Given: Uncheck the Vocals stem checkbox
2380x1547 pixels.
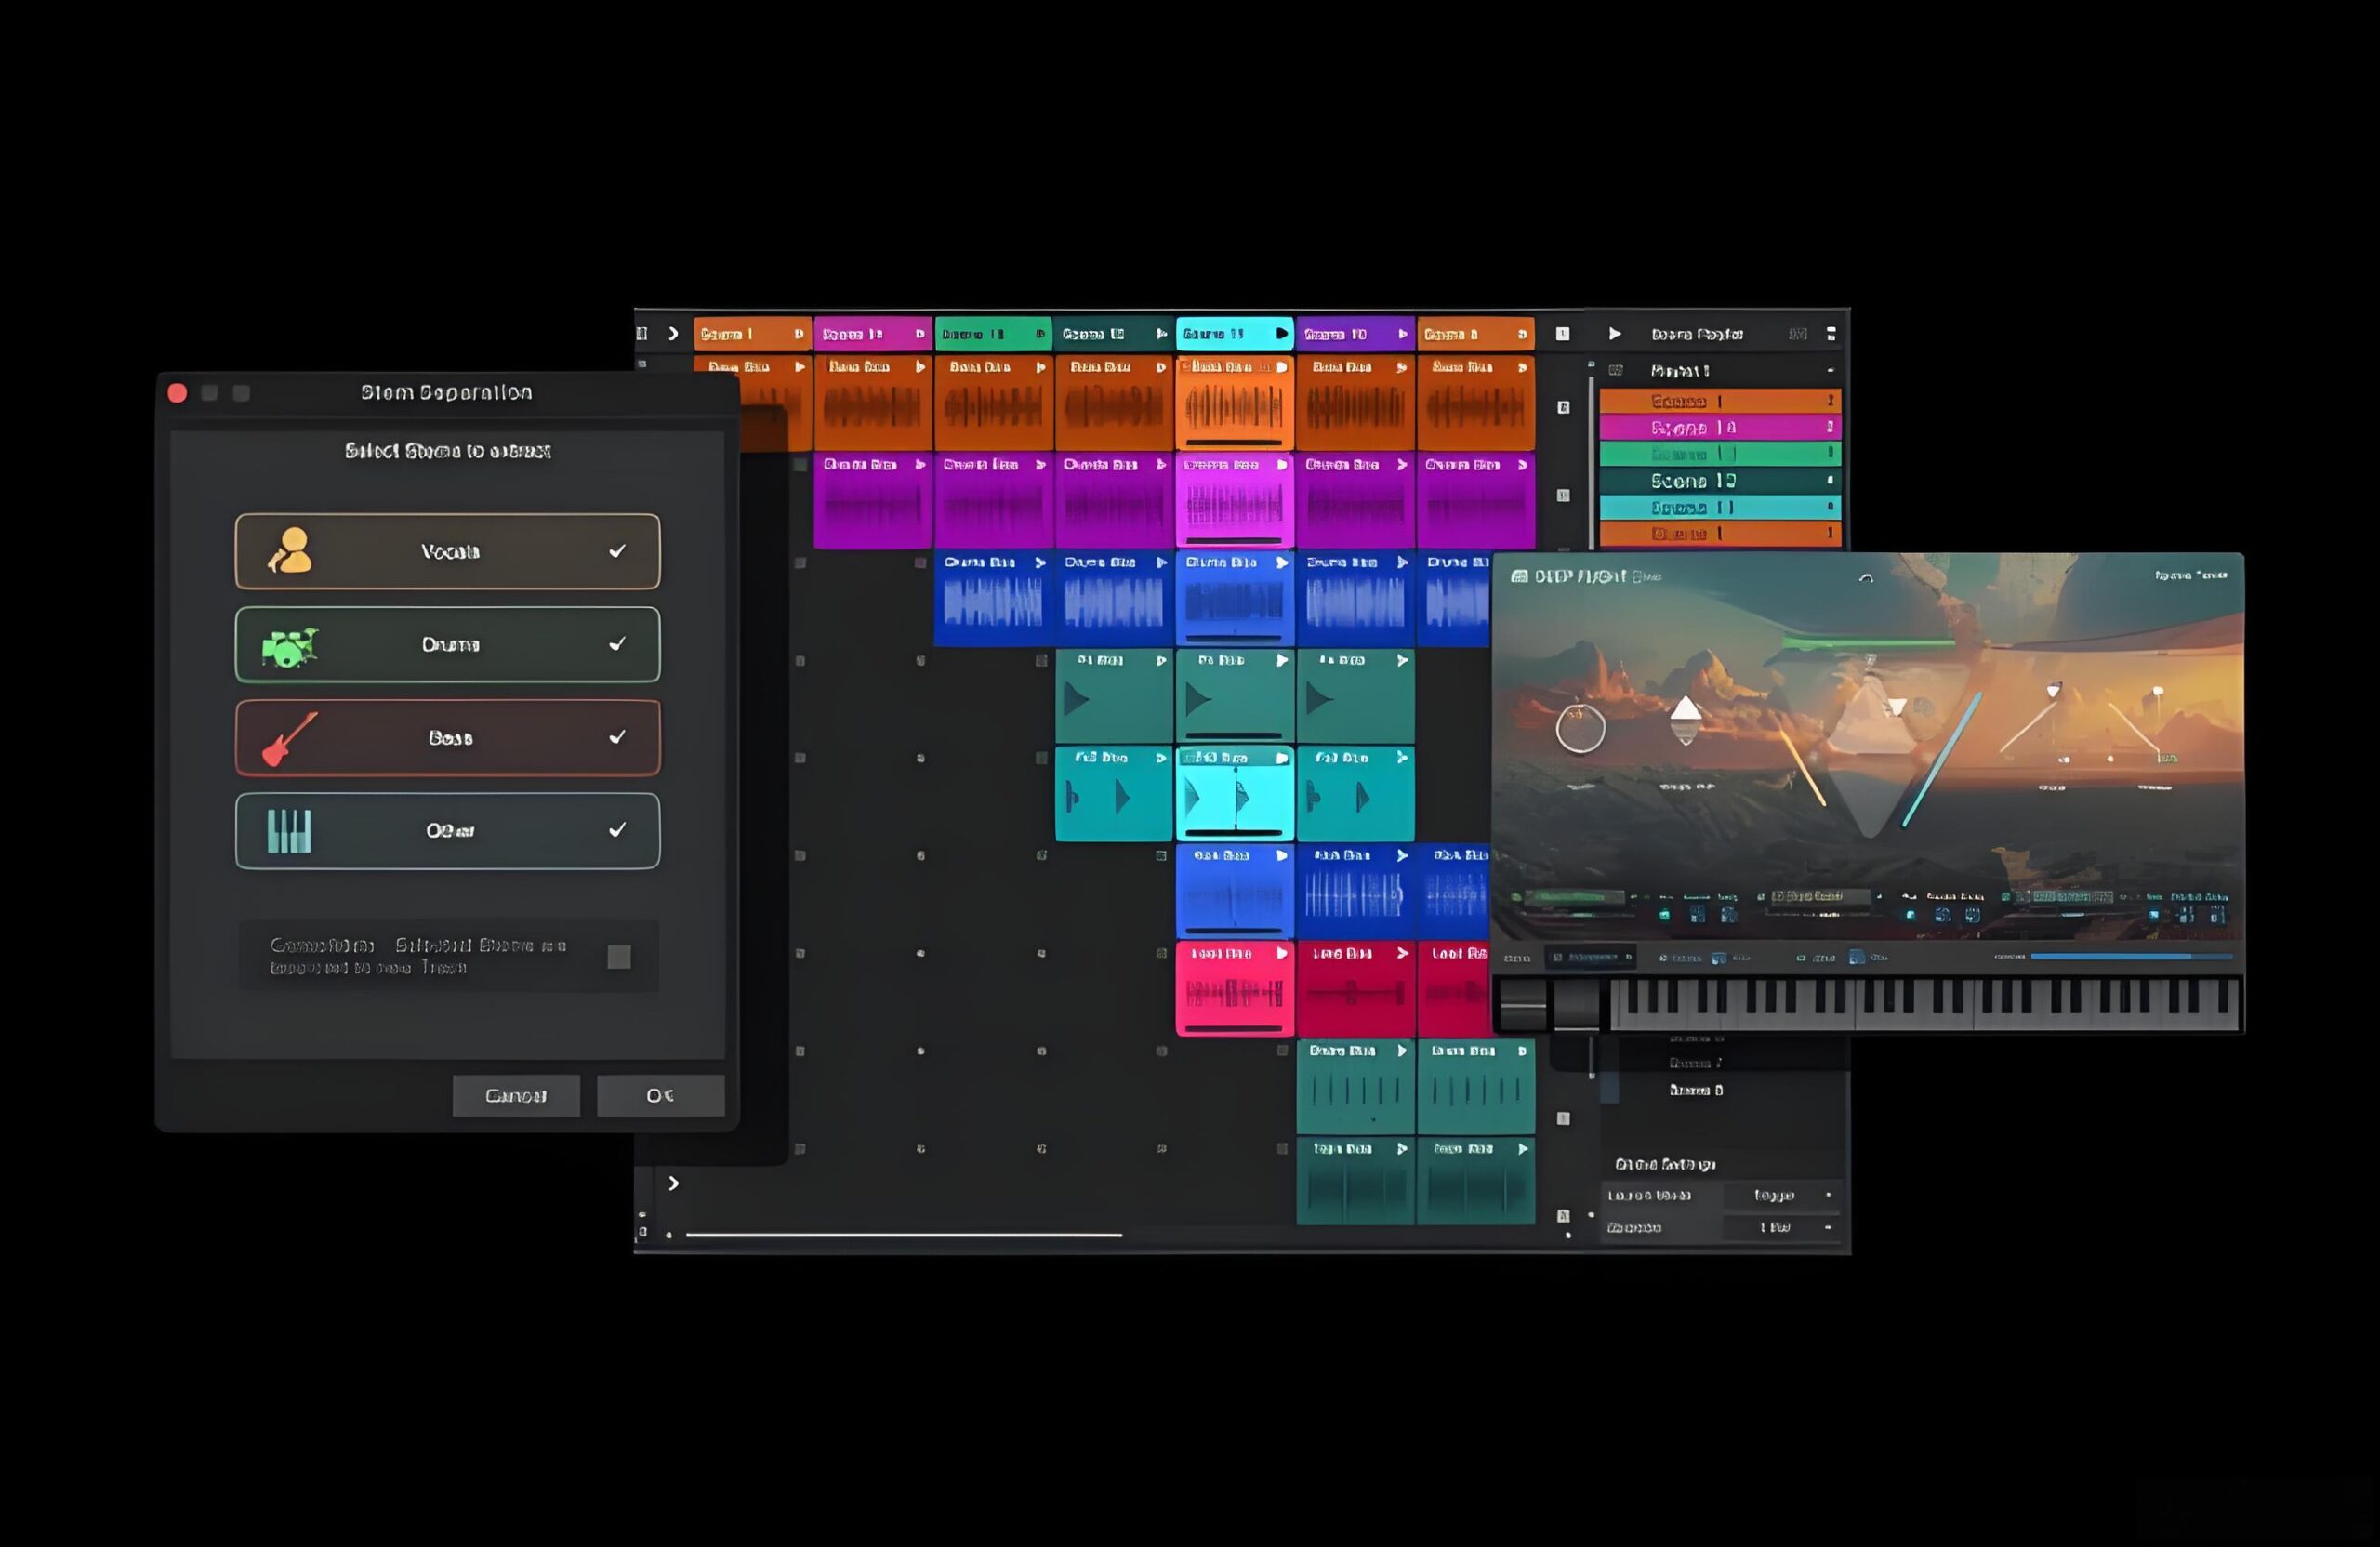Looking at the screenshot, I should coord(619,550).
